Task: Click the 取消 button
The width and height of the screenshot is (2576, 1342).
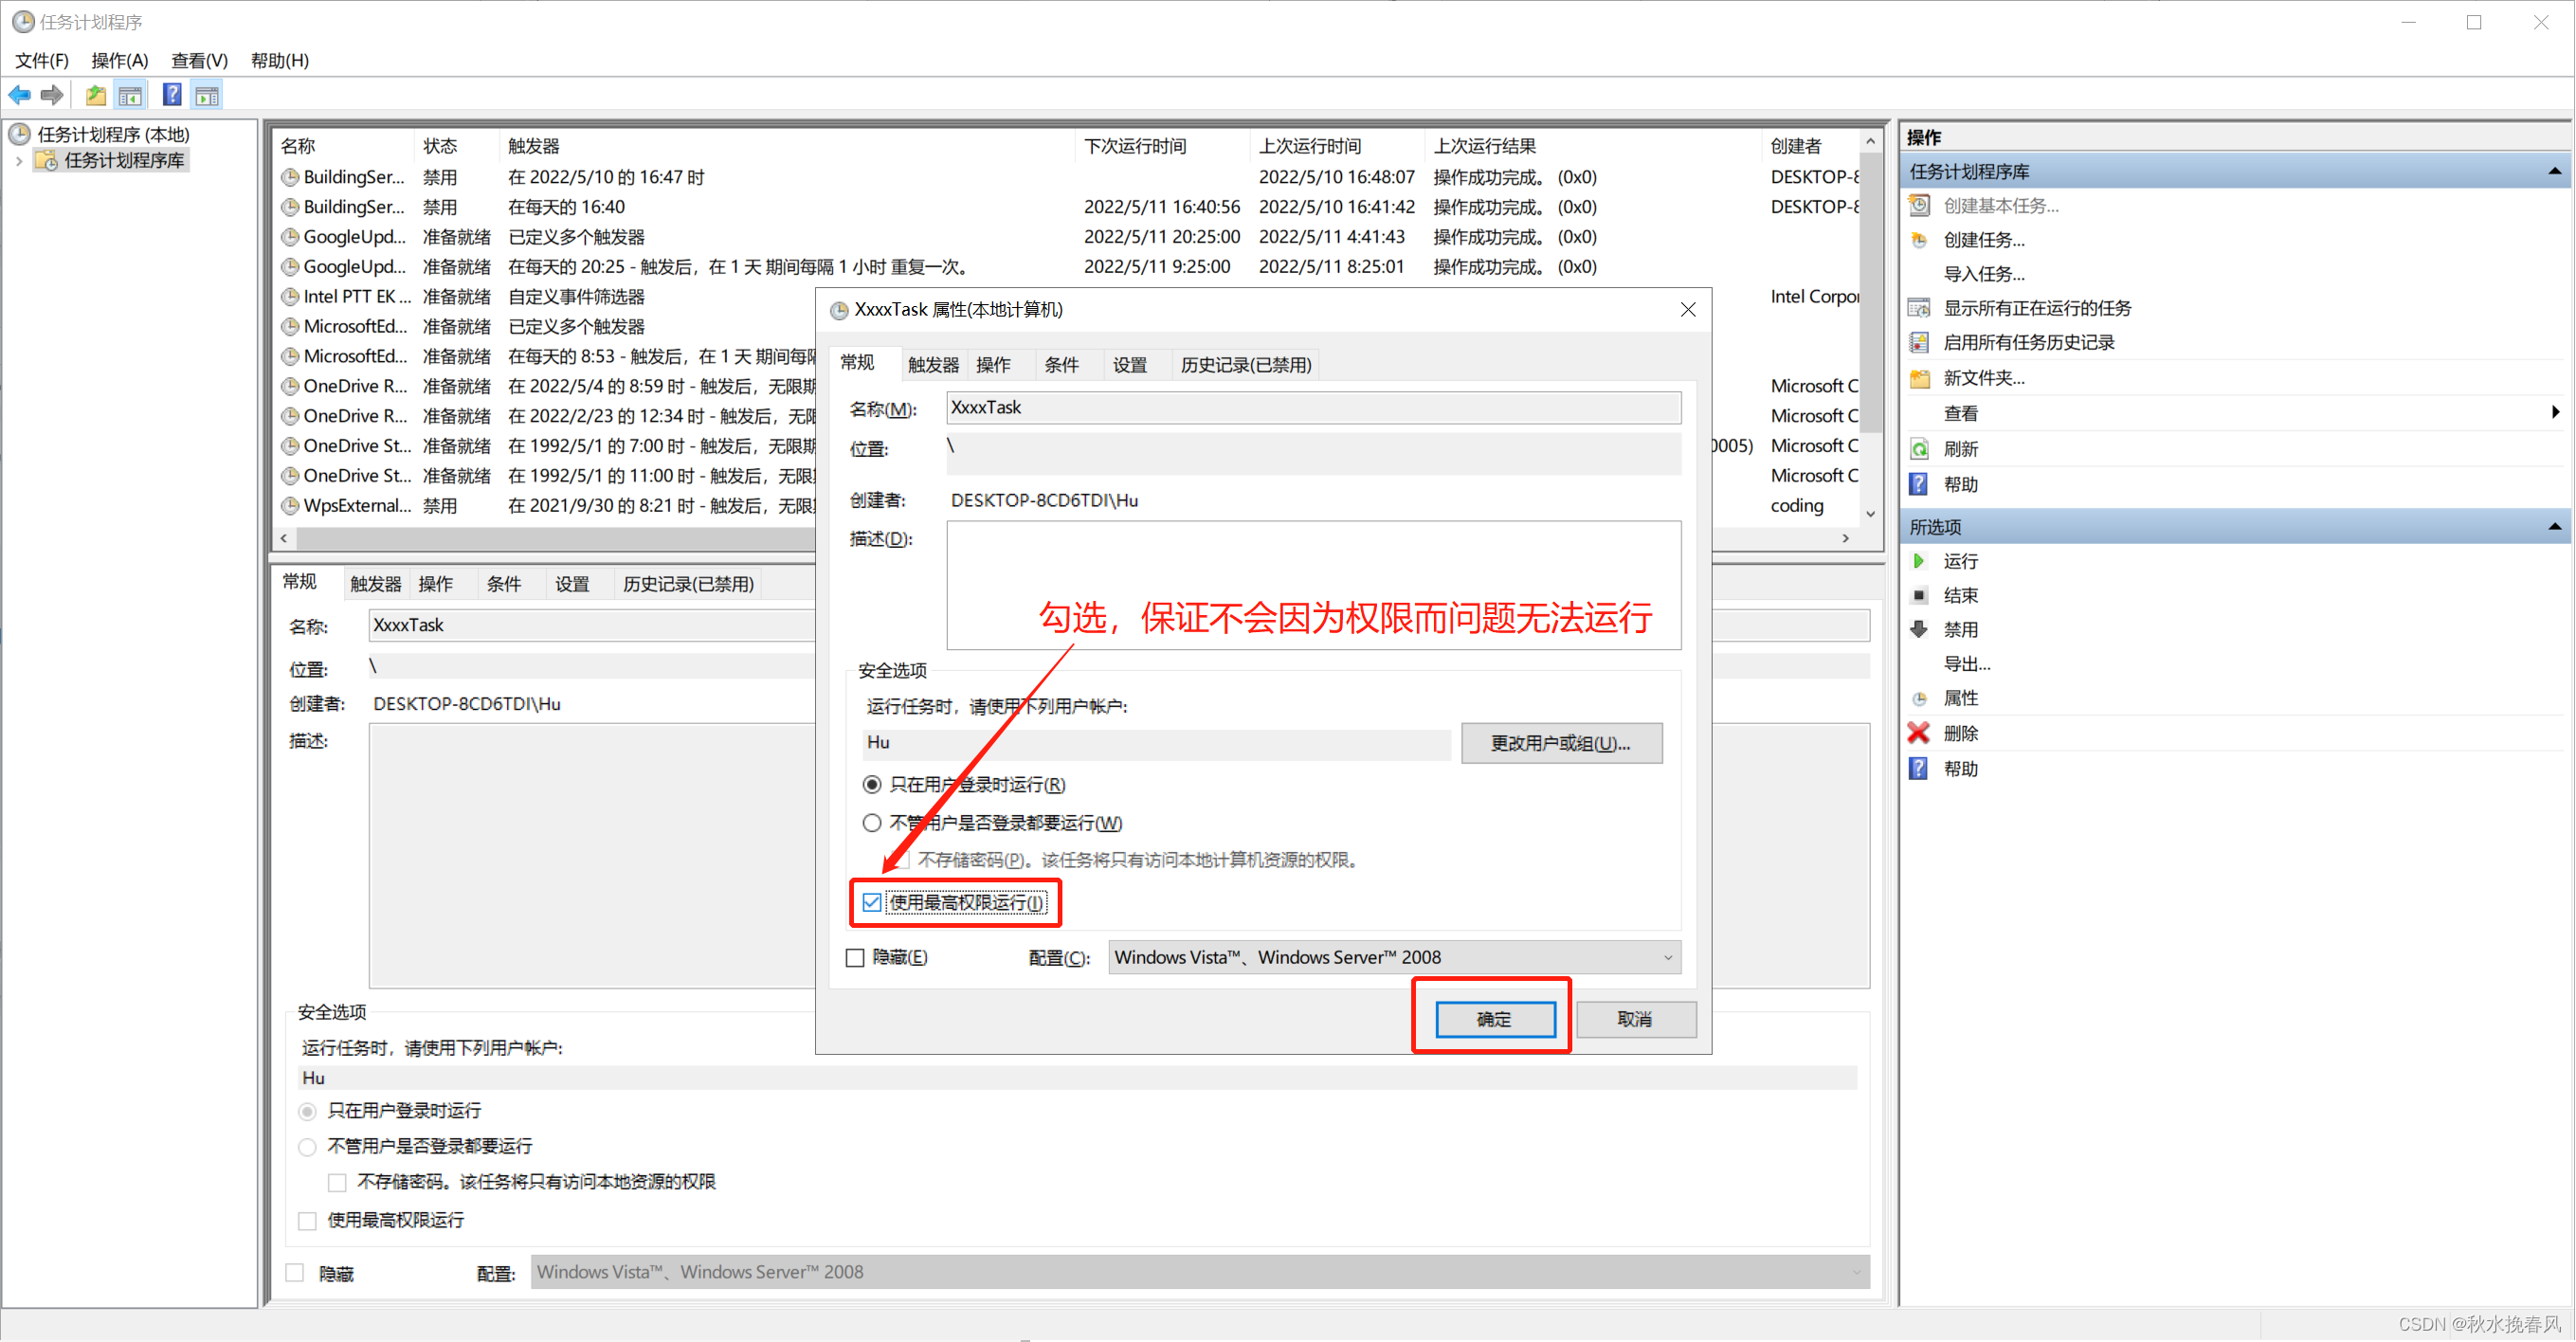Action: tap(1636, 1019)
